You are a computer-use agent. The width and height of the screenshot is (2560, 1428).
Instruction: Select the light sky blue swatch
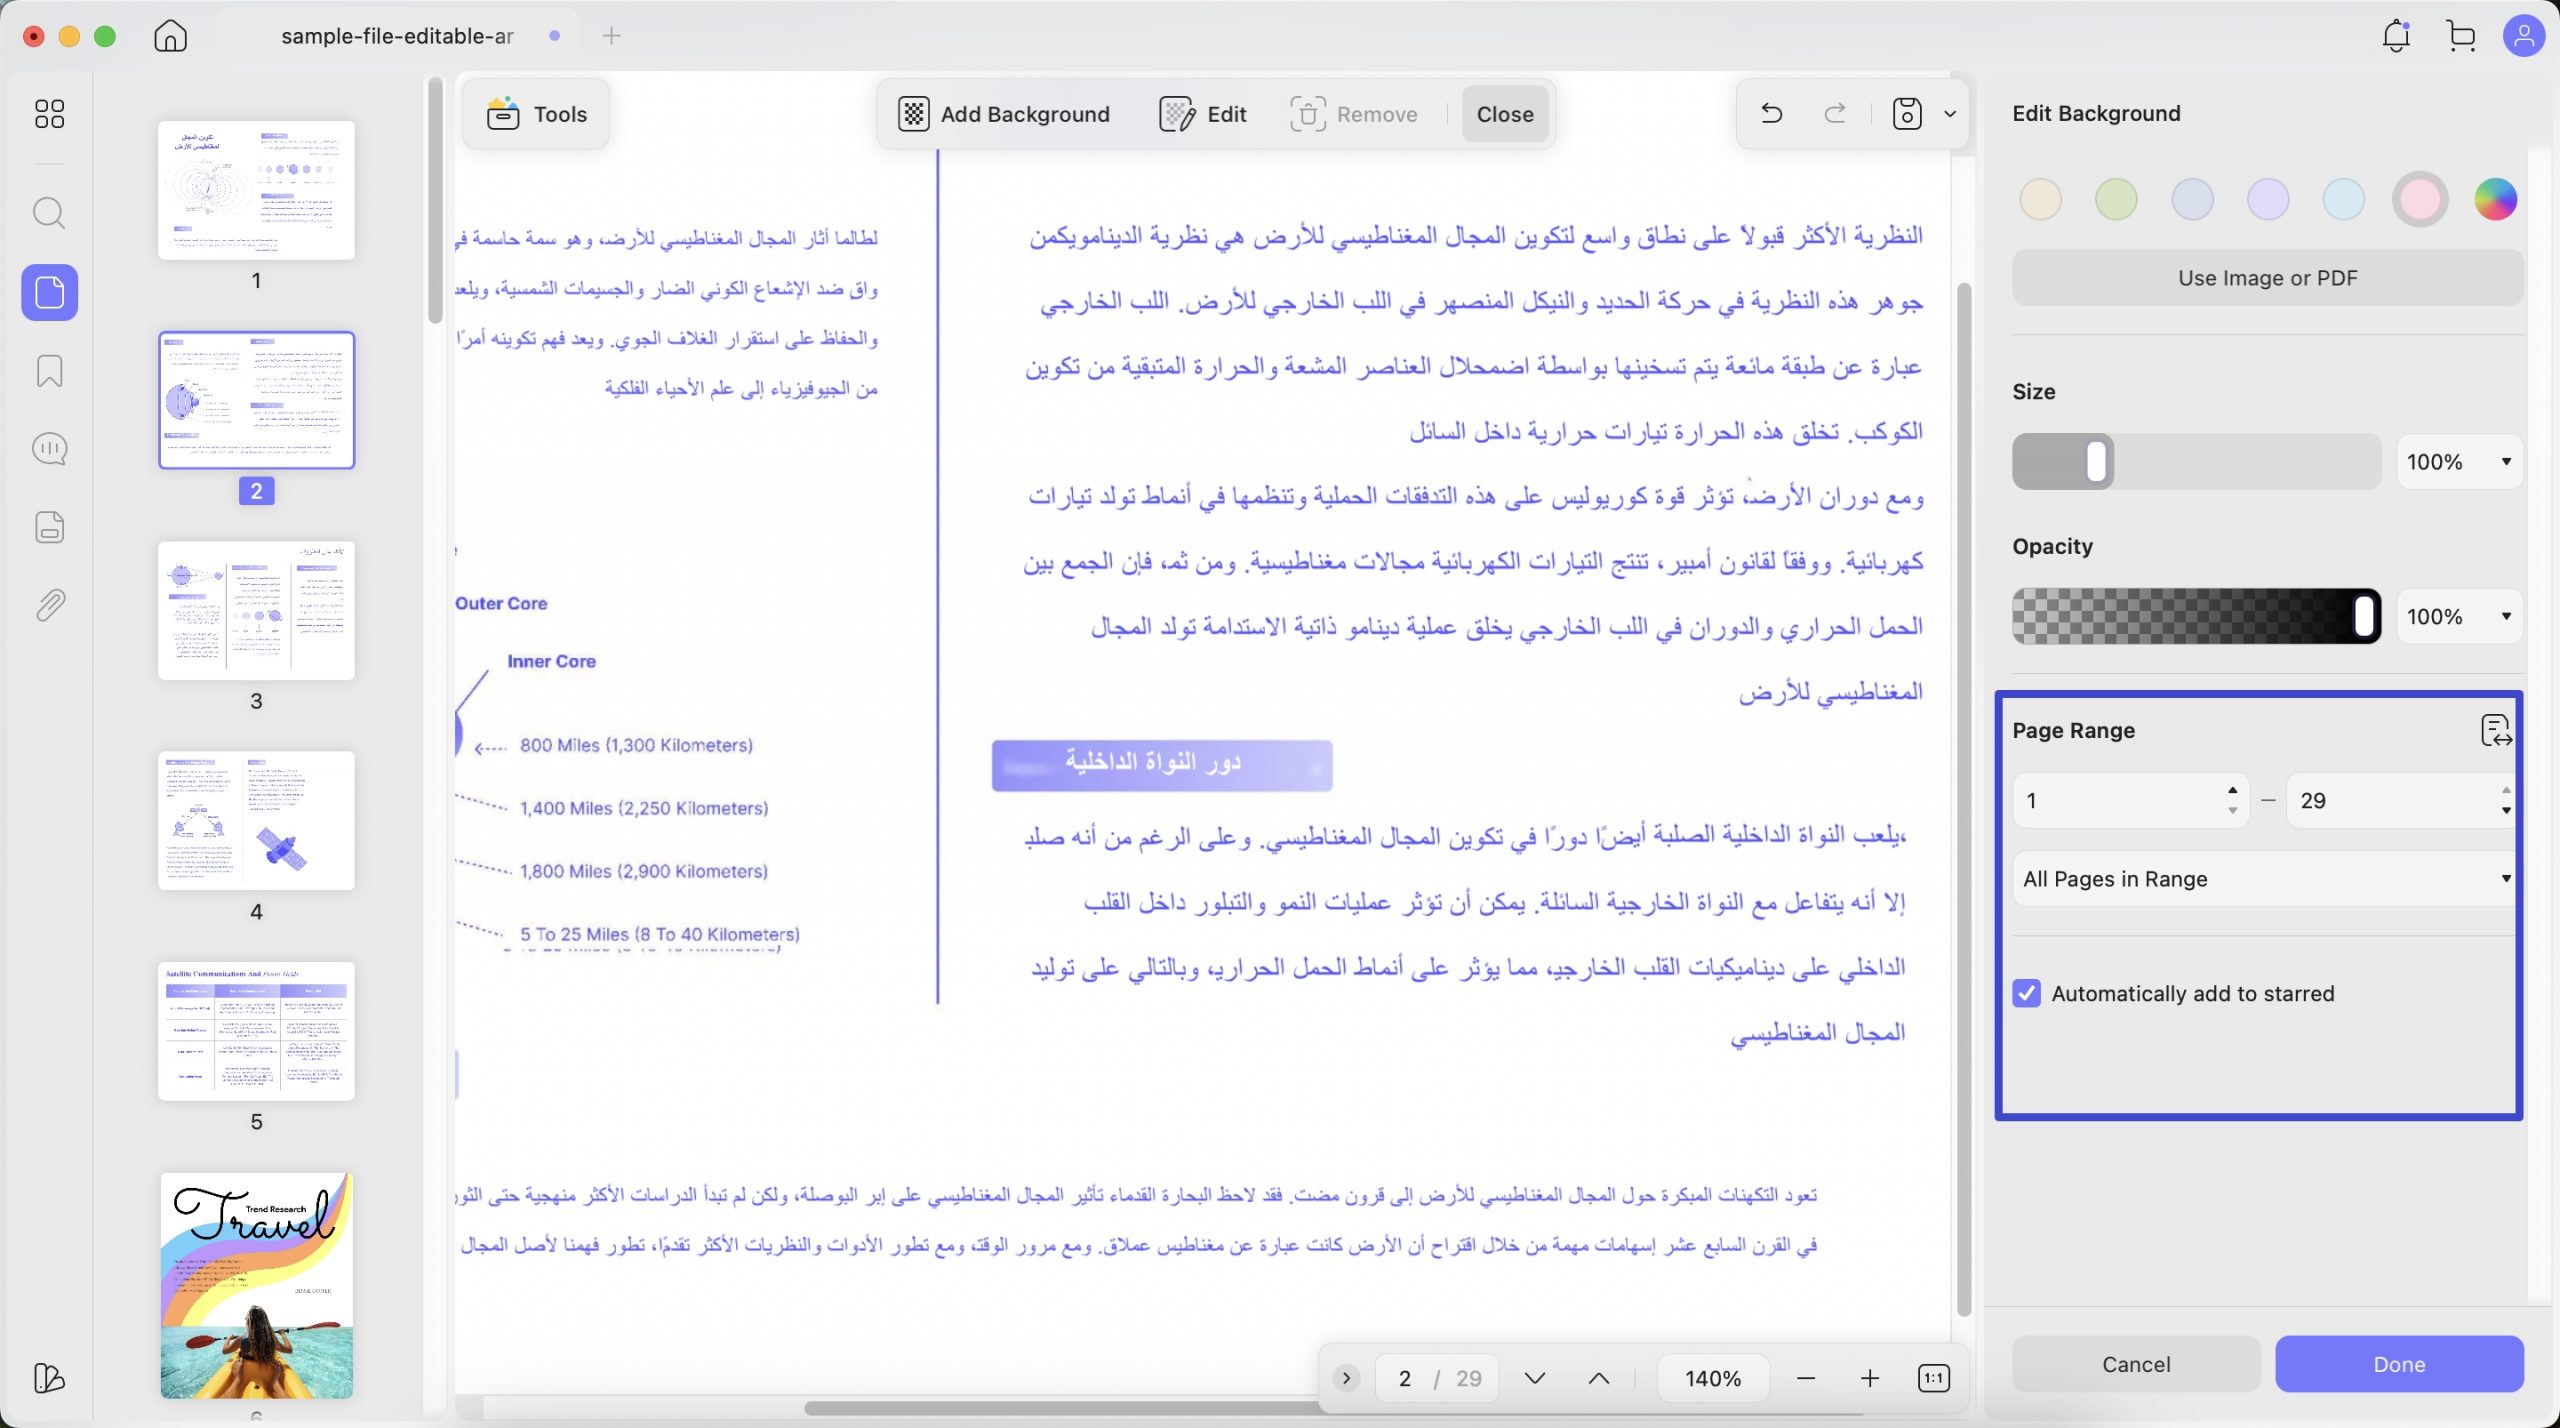pyautogui.click(x=2343, y=199)
